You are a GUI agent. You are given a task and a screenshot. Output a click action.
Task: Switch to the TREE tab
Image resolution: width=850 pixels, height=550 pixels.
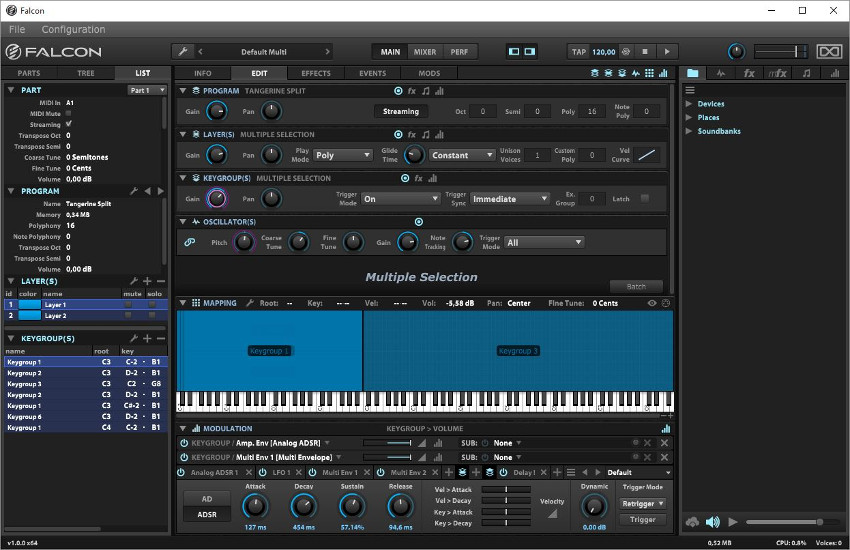click(86, 73)
